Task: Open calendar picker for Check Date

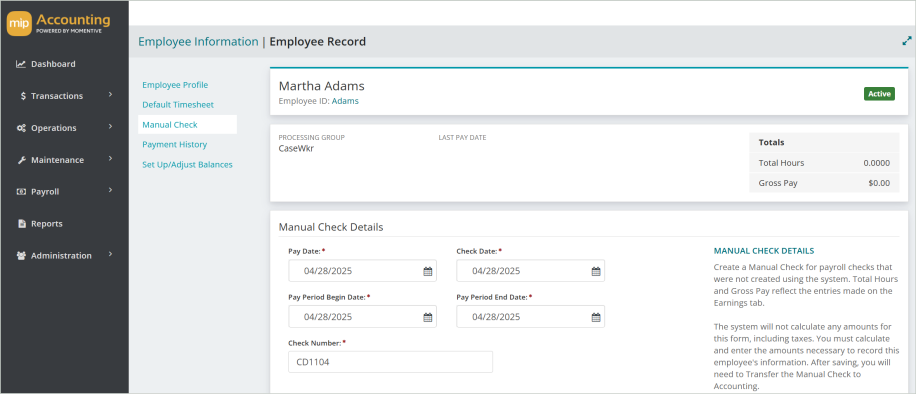Action: click(x=596, y=271)
